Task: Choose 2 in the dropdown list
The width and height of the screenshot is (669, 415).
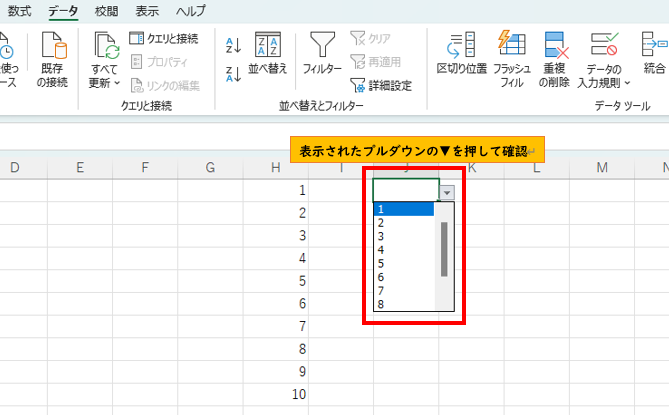Action: coord(404,223)
